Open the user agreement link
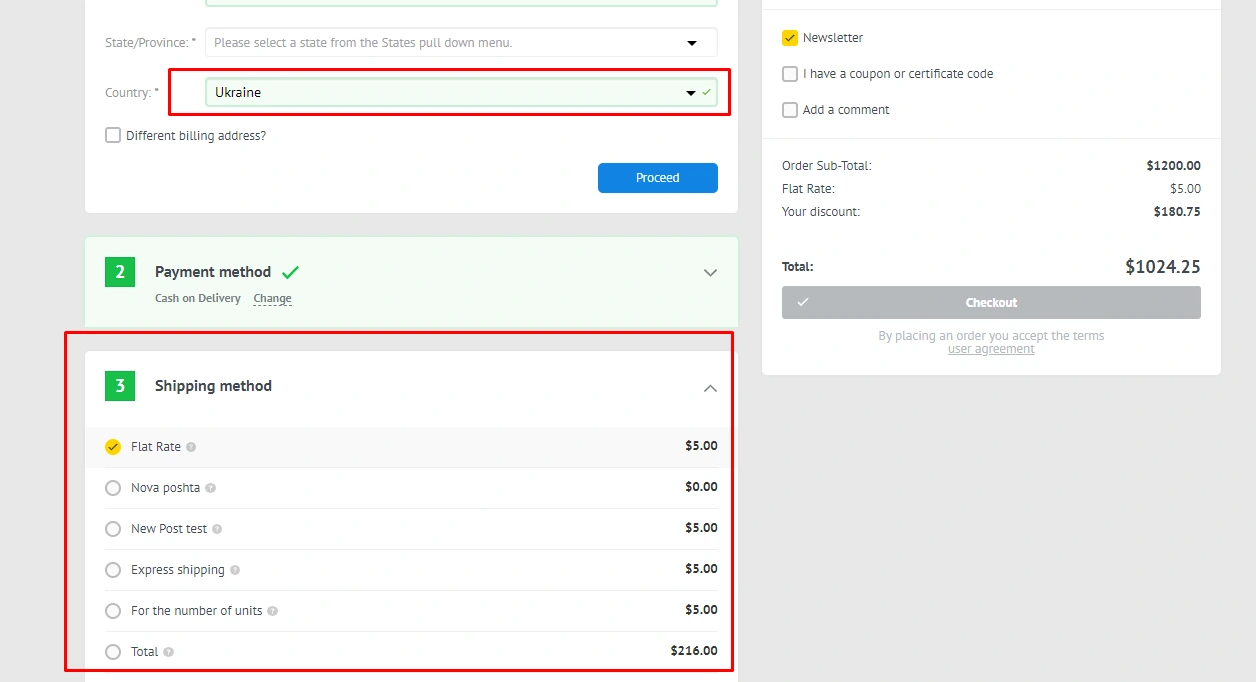The width and height of the screenshot is (1256, 682). 991,349
